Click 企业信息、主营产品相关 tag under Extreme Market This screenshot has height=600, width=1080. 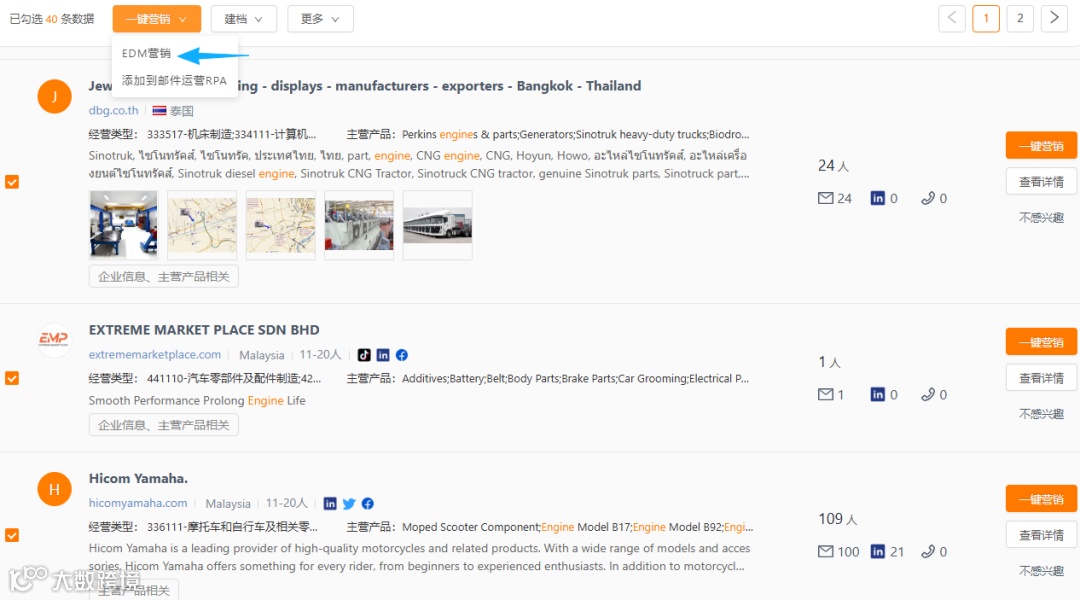164,425
